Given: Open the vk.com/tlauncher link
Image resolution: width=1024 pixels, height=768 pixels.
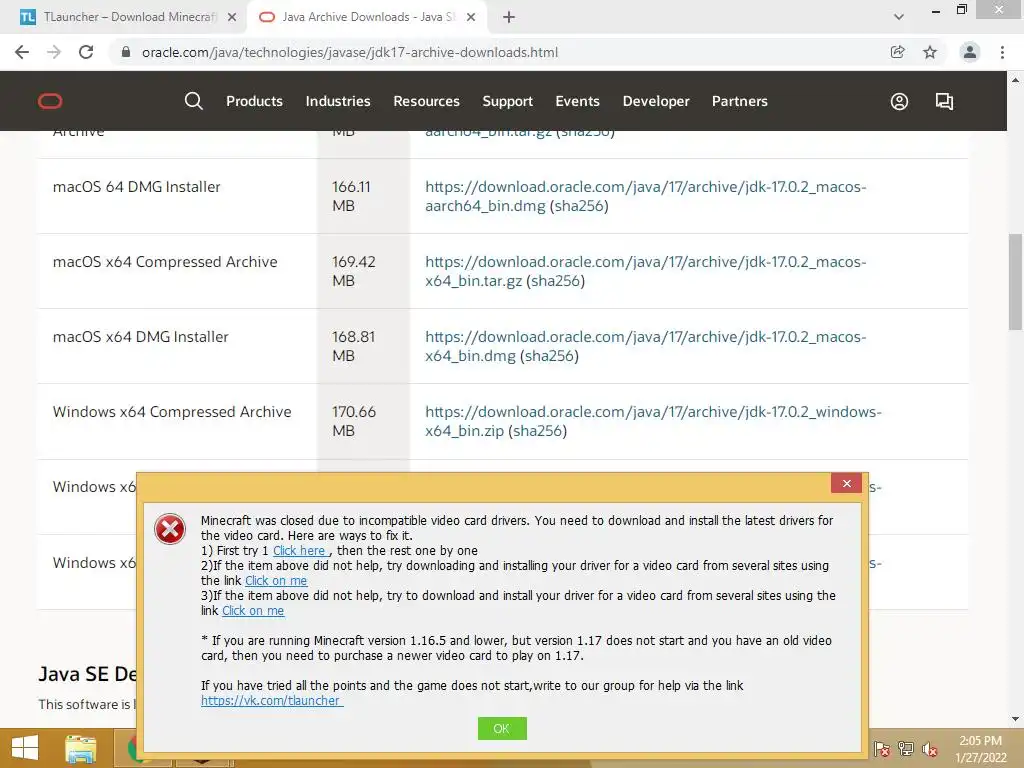Looking at the screenshot, I should point(272,701).
